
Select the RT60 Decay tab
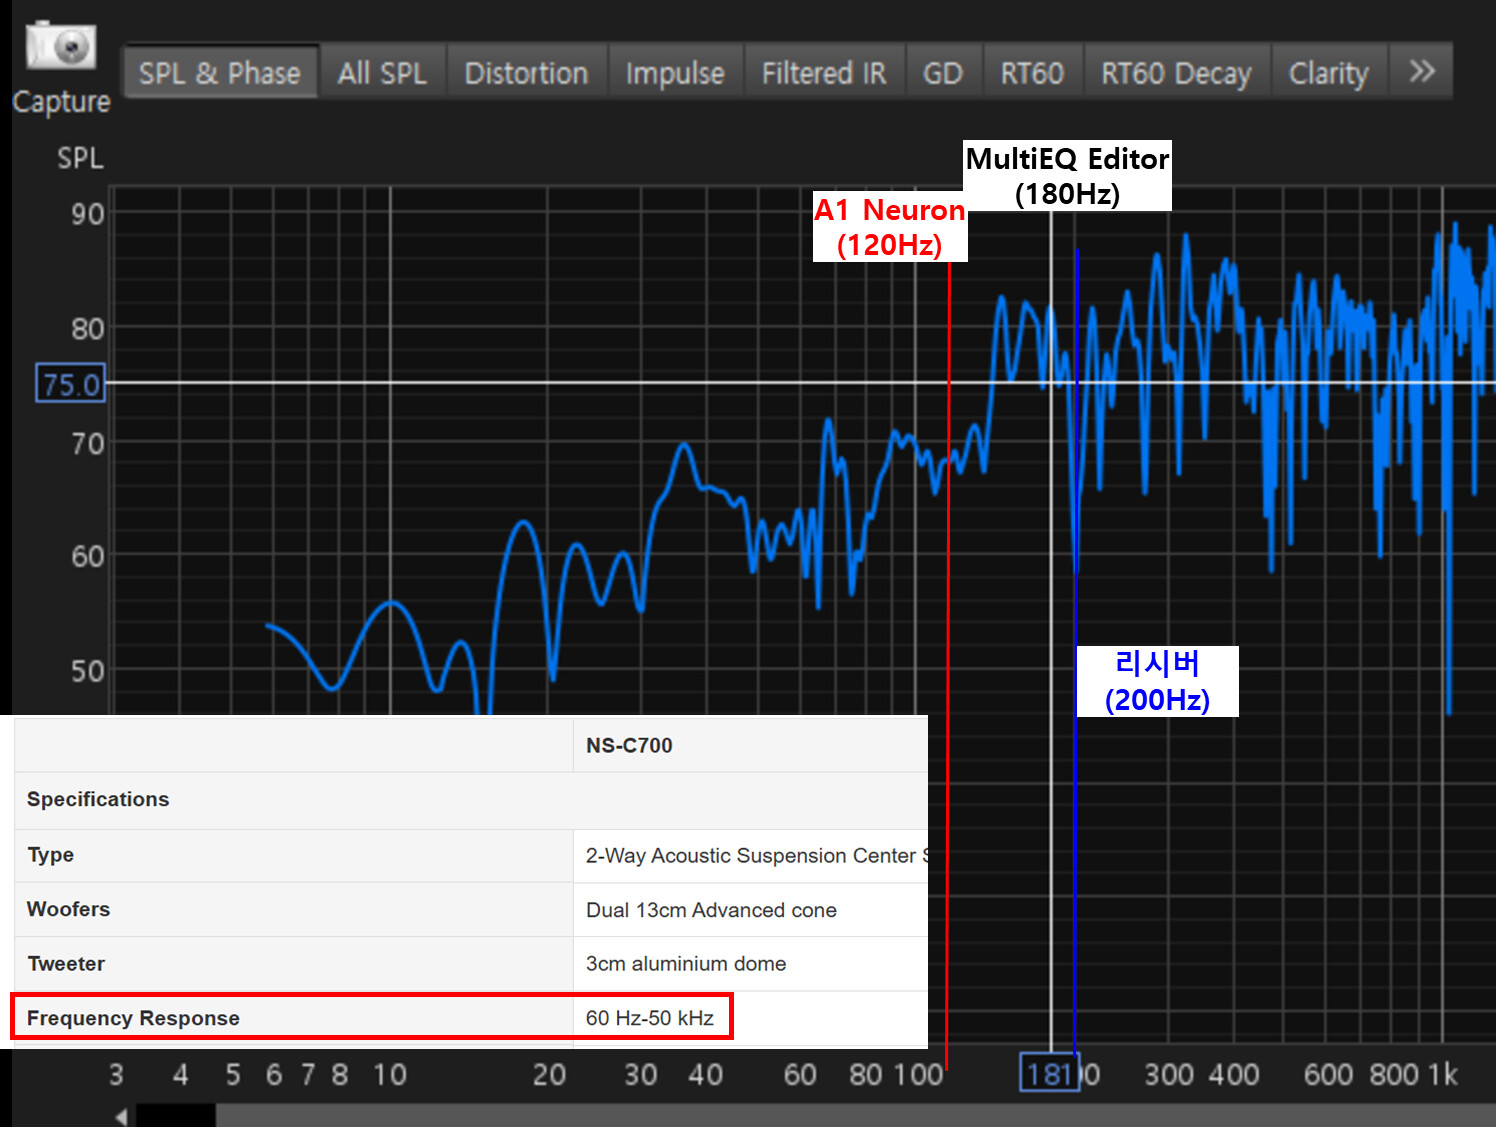1176,73
